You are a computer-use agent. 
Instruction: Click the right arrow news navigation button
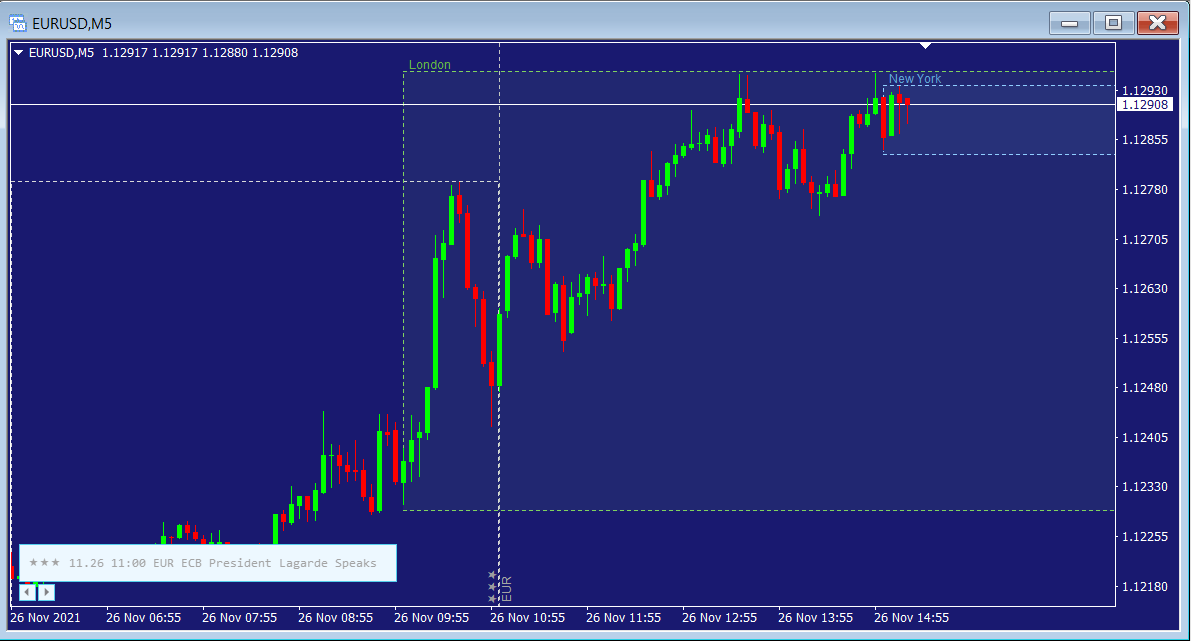coord(46,592)
